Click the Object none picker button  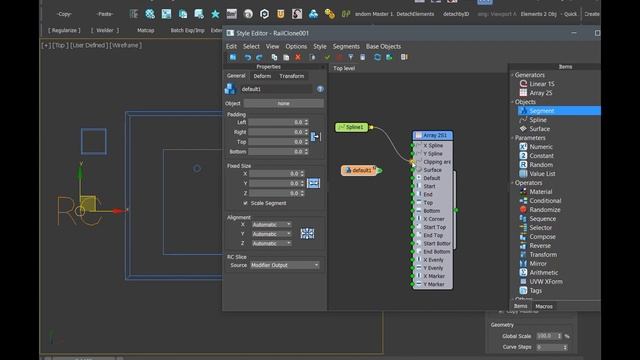(283, 104)
